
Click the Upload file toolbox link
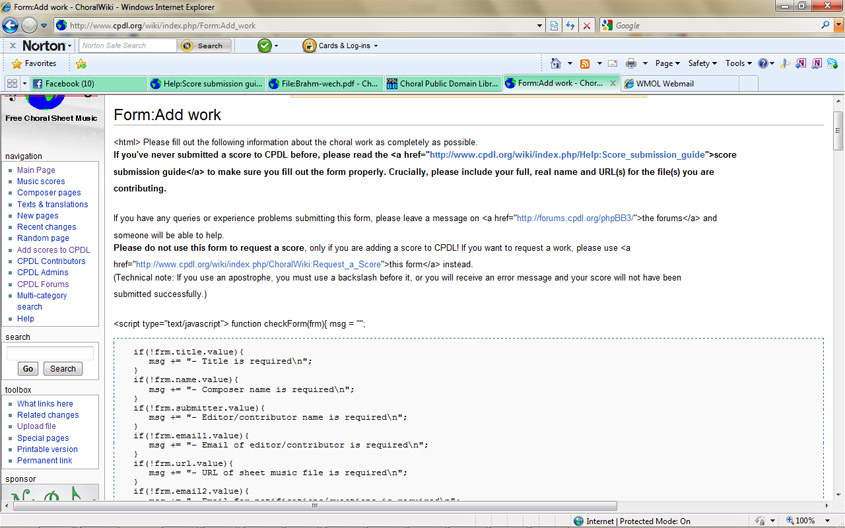point(36,426)
